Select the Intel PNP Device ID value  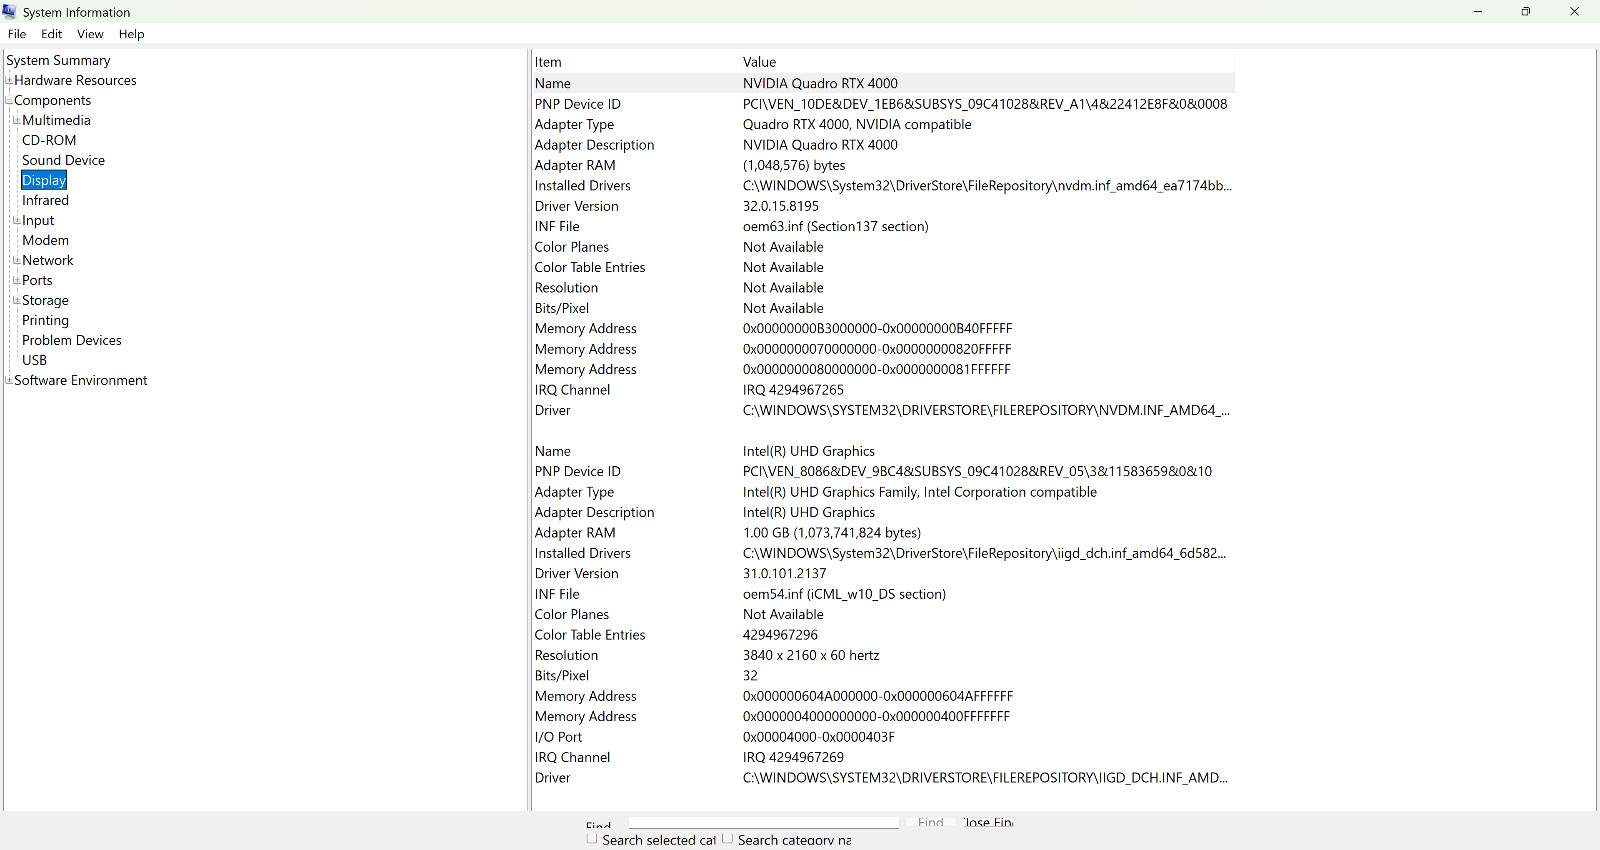coord(977,472)
